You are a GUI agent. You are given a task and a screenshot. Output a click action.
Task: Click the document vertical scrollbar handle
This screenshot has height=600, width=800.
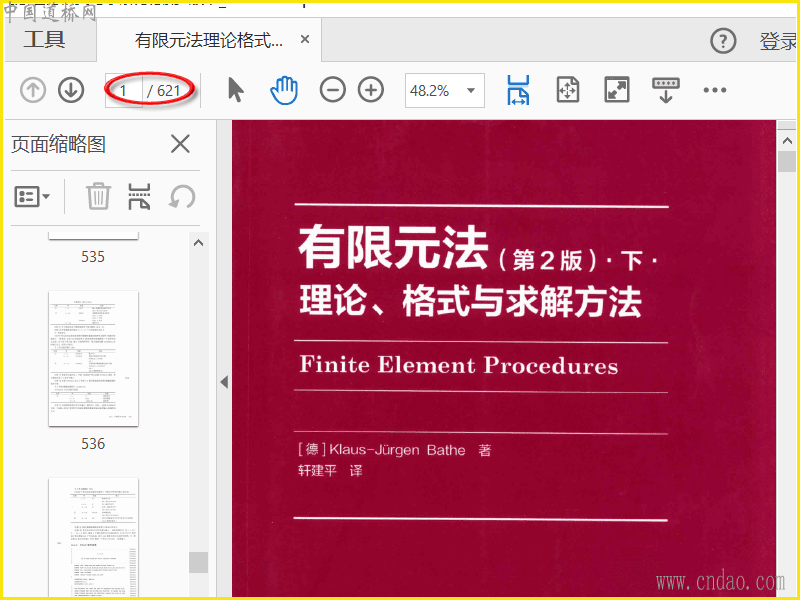[x=787, y=162]
